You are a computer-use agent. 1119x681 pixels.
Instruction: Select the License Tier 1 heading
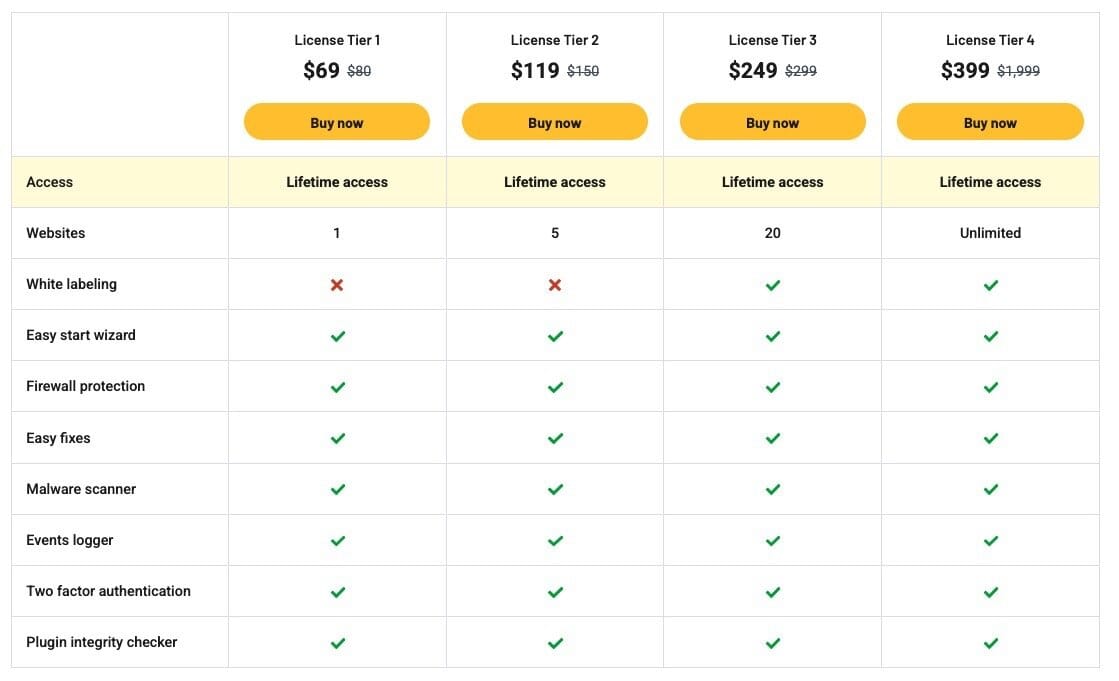(337, 40)
